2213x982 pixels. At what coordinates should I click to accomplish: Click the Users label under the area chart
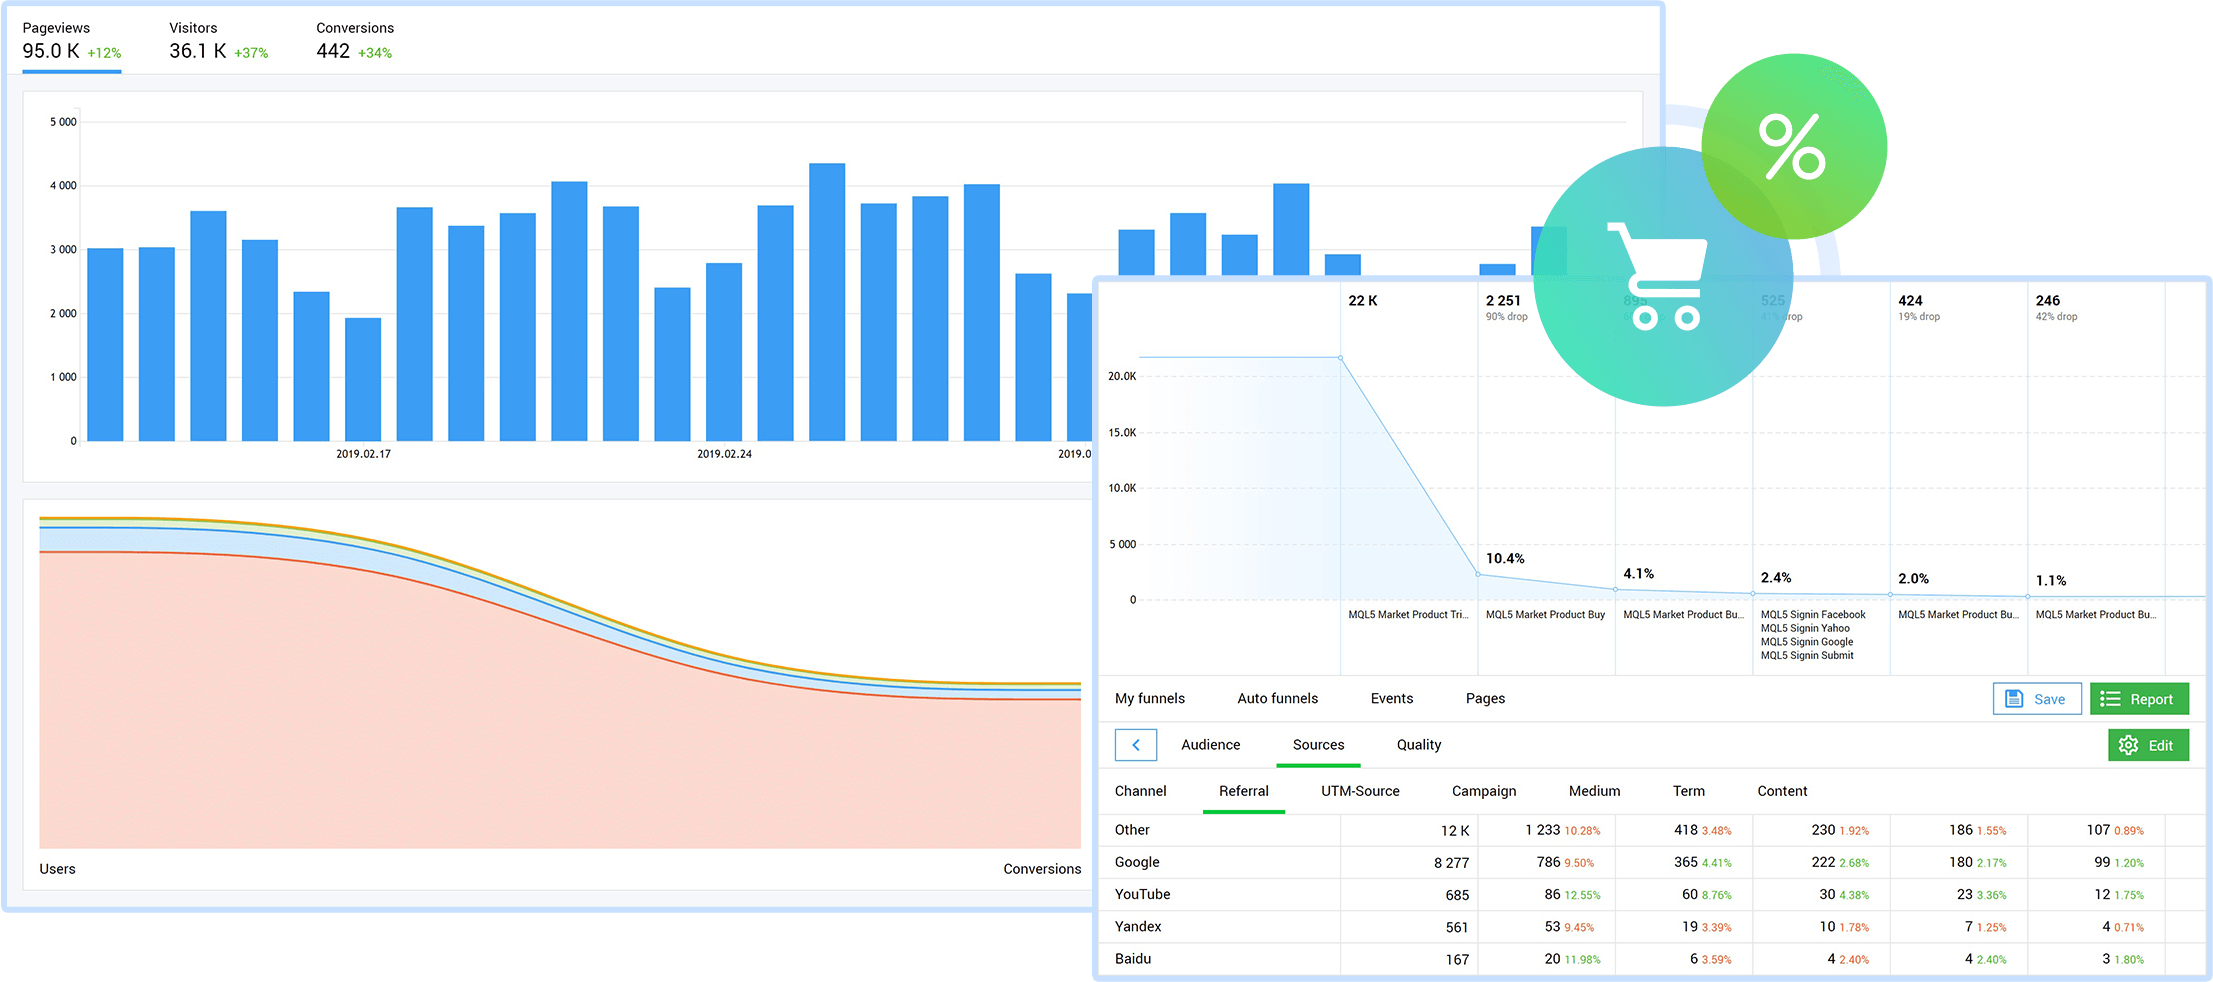click(x=57, y=869)
